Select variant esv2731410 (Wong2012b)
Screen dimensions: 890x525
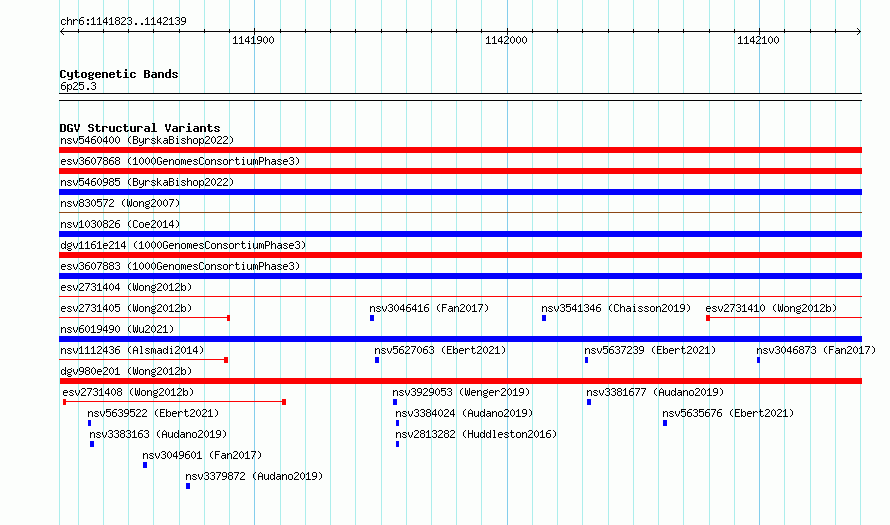click(x=771, y=308)
